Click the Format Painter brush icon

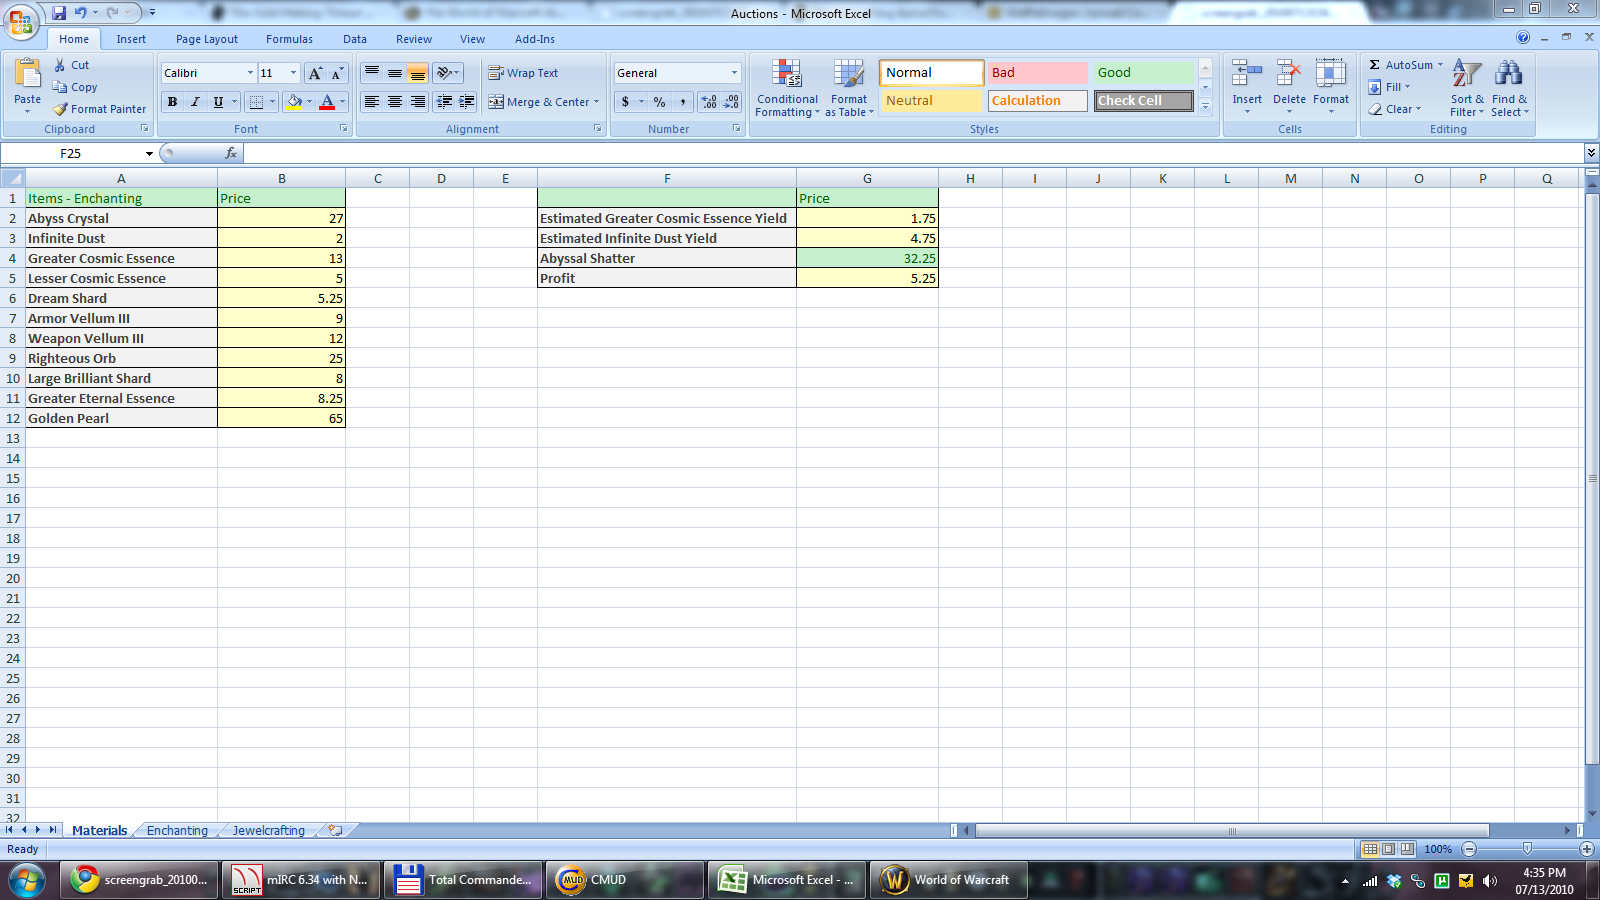[61, 109]
